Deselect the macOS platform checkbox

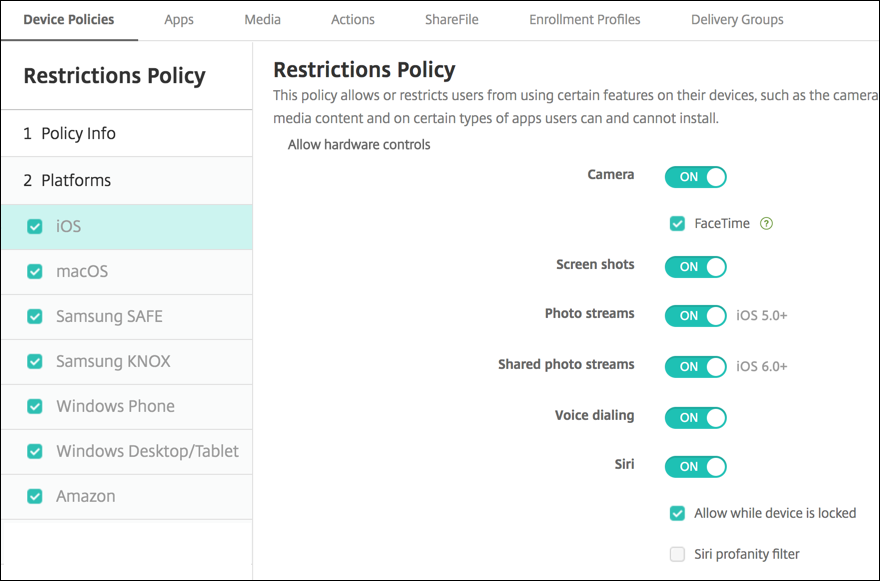tap(35, 272)
